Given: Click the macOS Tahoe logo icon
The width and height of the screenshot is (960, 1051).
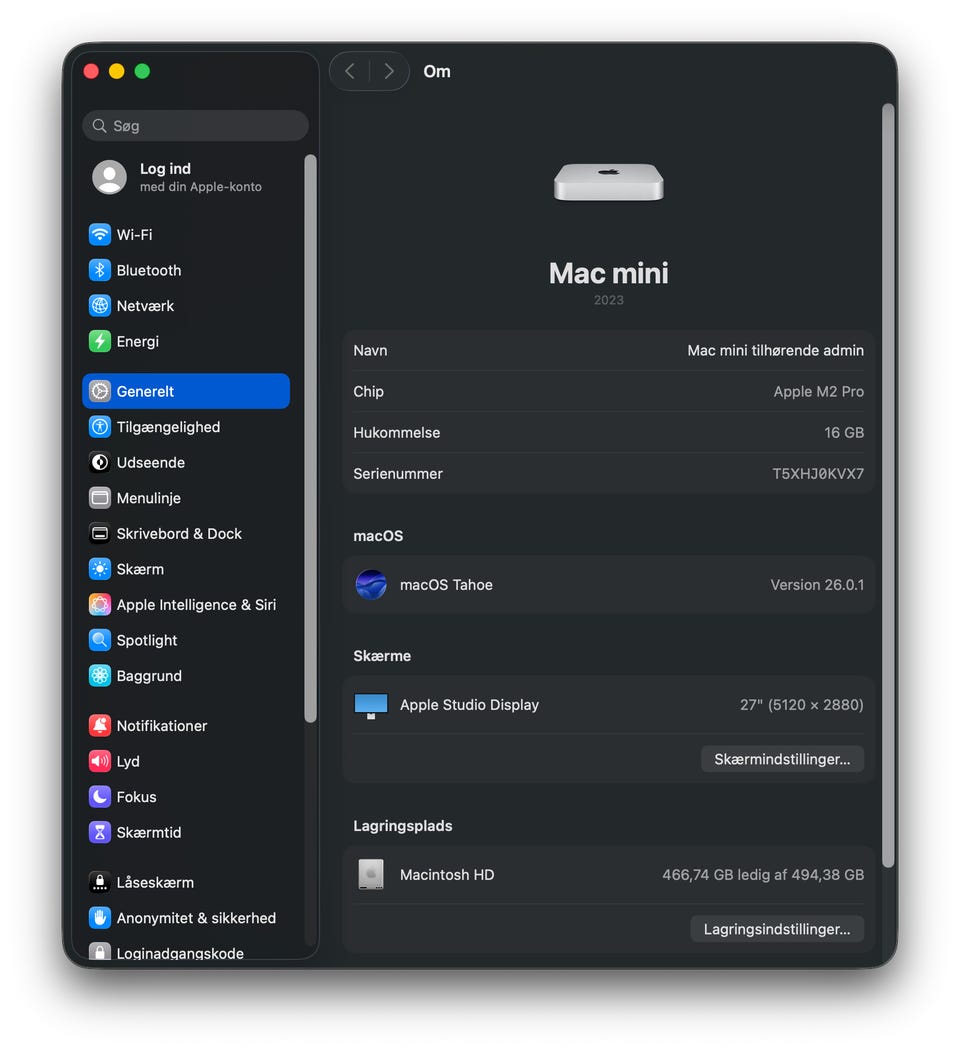Looking at the screenshot, I should (371, 584).
